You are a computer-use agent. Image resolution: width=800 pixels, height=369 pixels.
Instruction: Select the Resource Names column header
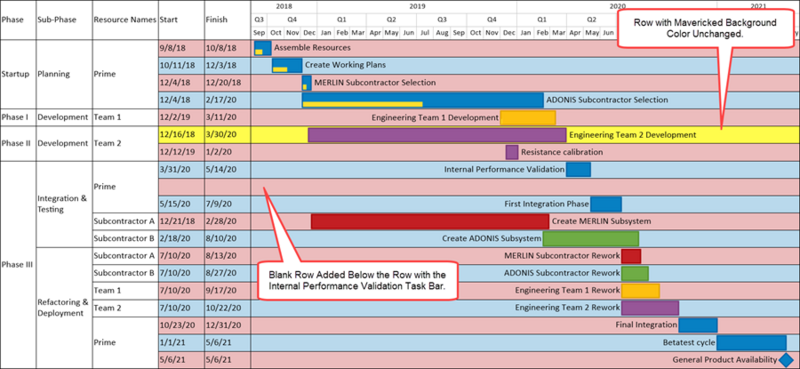126,20
